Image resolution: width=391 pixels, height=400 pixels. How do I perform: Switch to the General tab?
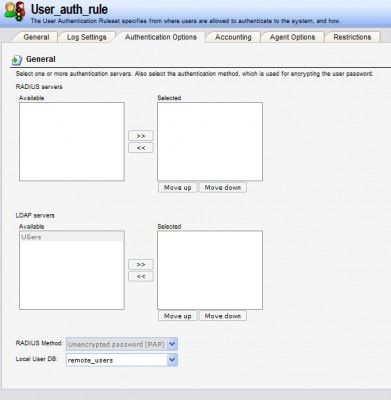coord(36,37)
